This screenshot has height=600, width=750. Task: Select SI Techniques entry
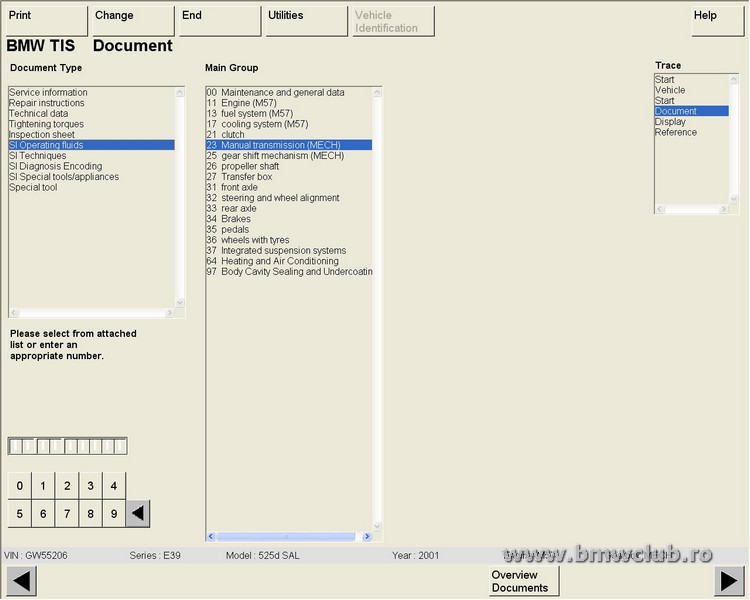91,156
